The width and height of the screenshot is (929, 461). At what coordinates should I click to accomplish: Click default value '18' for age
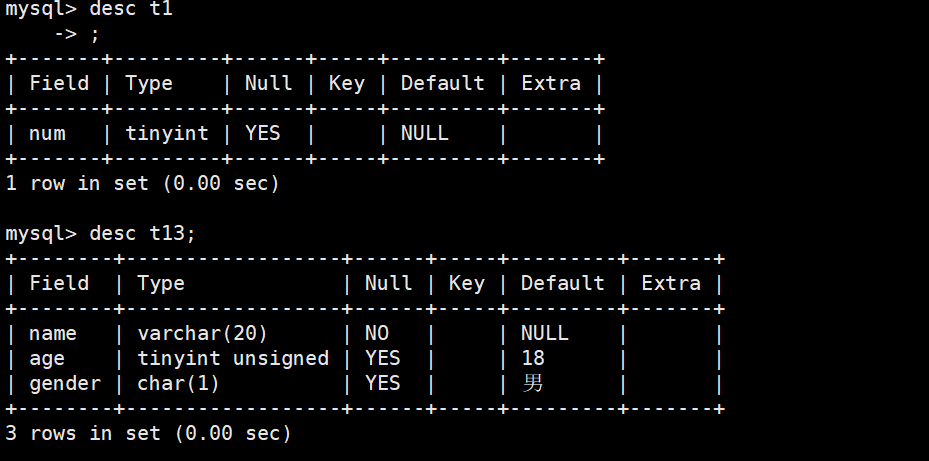533,358
